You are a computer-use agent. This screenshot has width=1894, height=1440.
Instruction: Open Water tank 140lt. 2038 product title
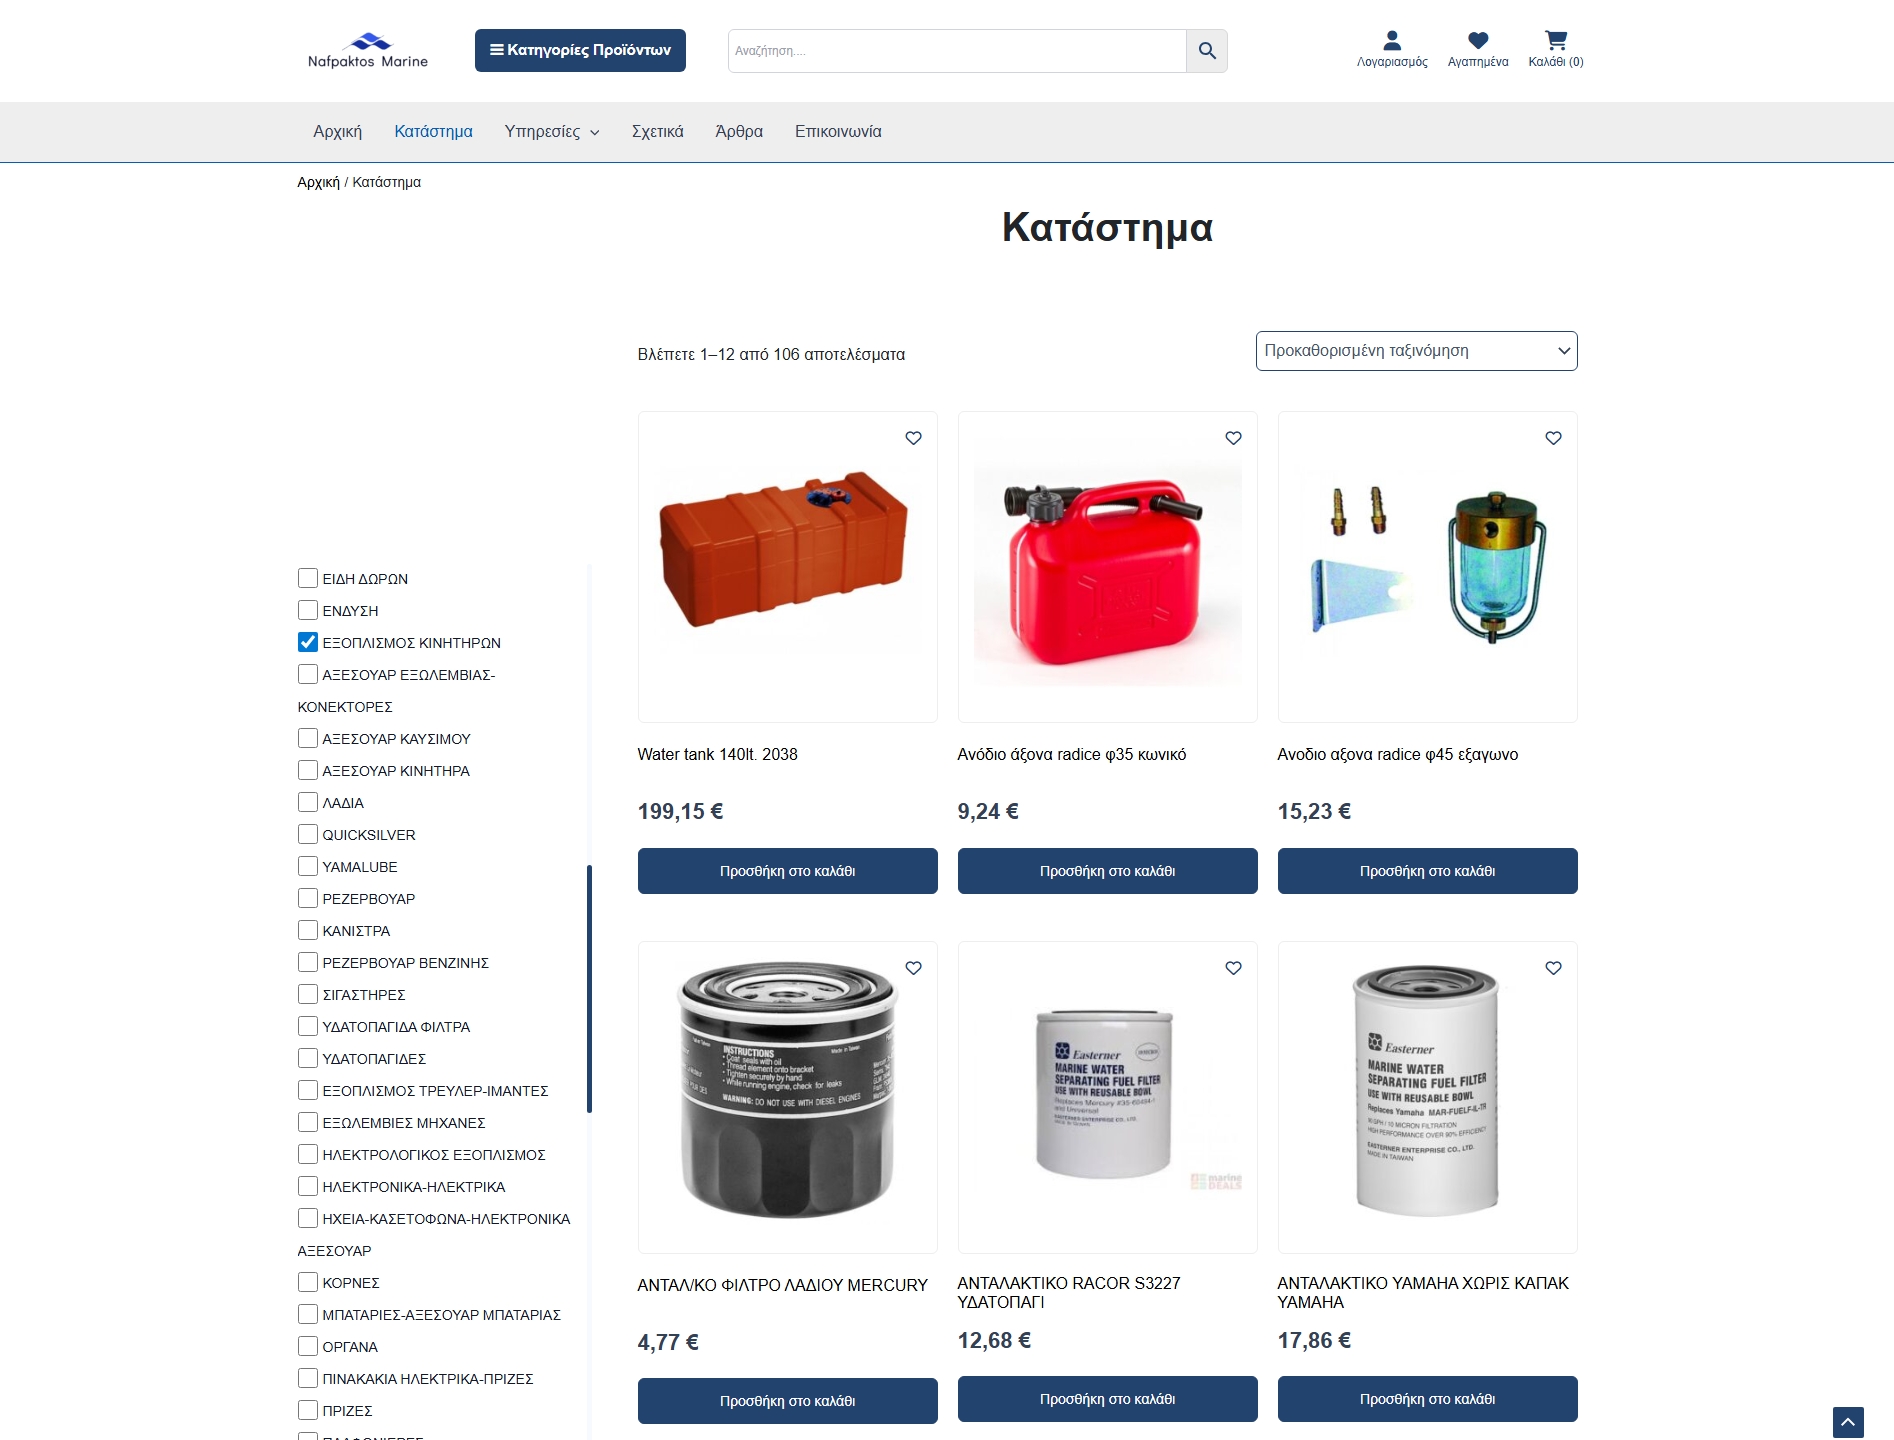[x=718, y=754]
